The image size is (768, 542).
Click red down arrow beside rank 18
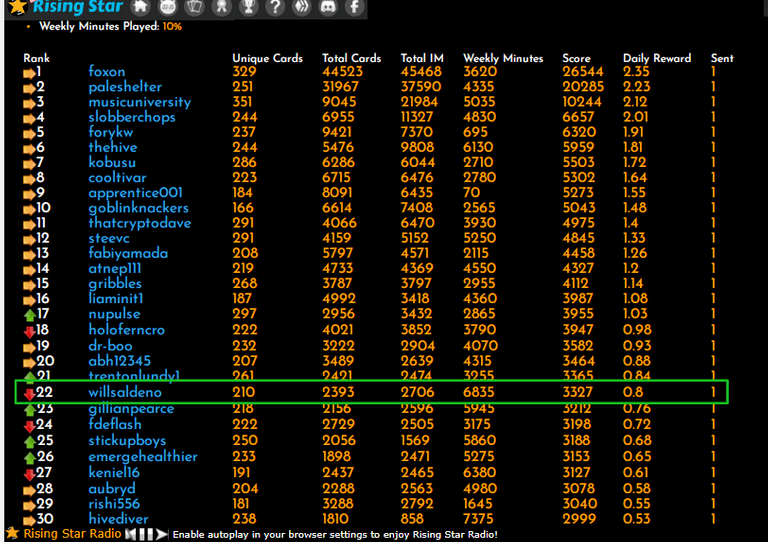[29, 331]
